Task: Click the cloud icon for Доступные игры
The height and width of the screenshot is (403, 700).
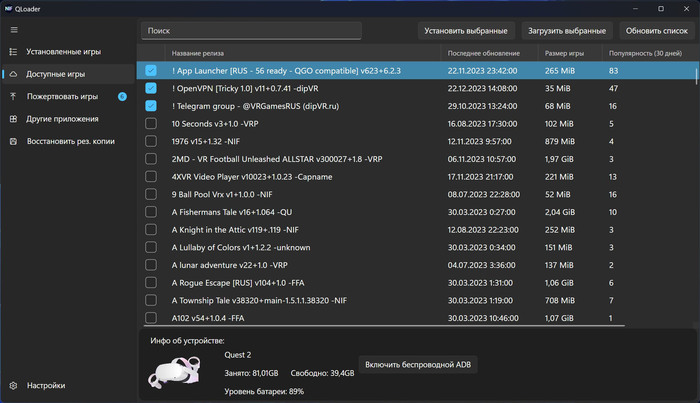Action: click(13, 74)
